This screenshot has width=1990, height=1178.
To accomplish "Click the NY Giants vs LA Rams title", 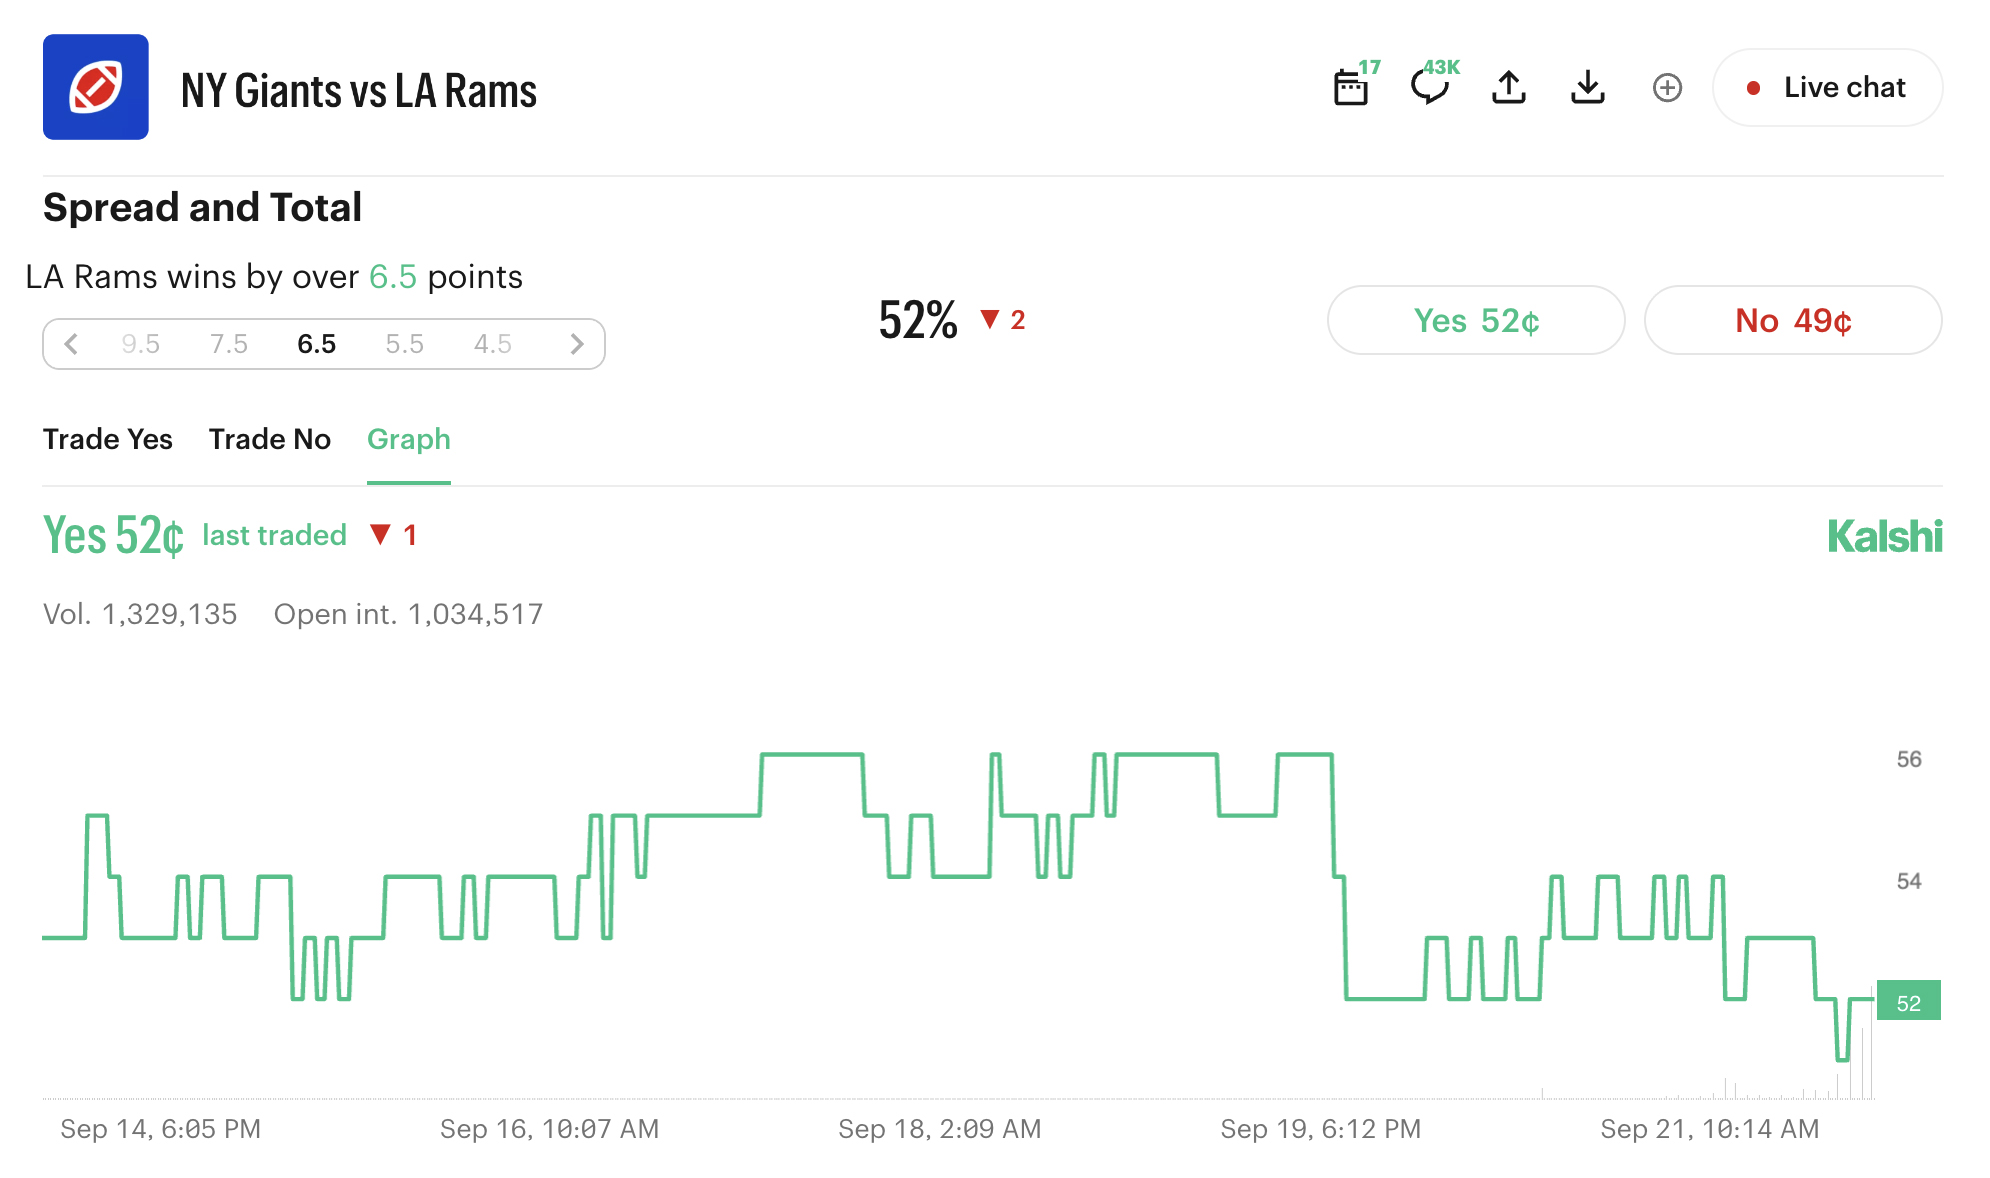I will (x=359, y=91).
